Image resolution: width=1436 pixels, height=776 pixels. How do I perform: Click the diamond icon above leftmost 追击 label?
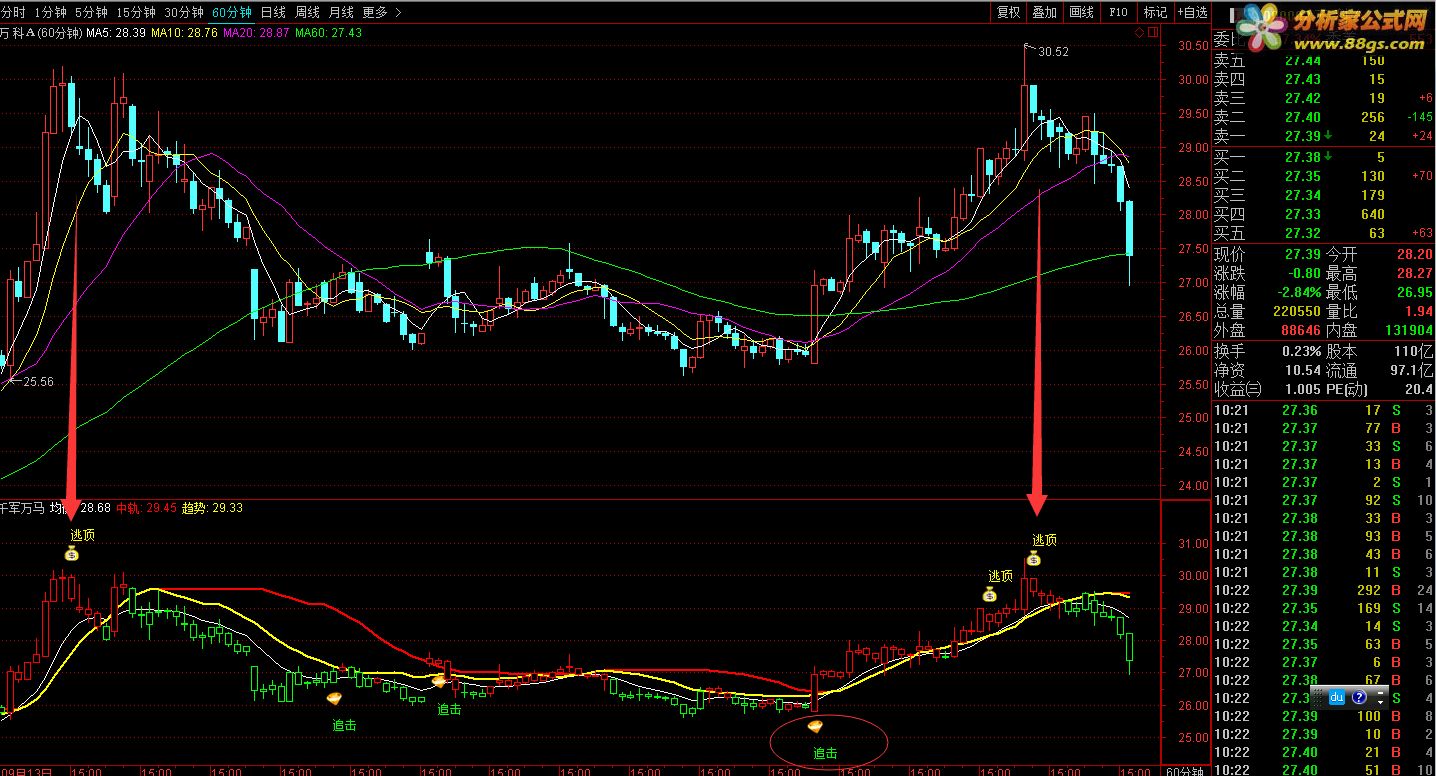tap(335, 698)
